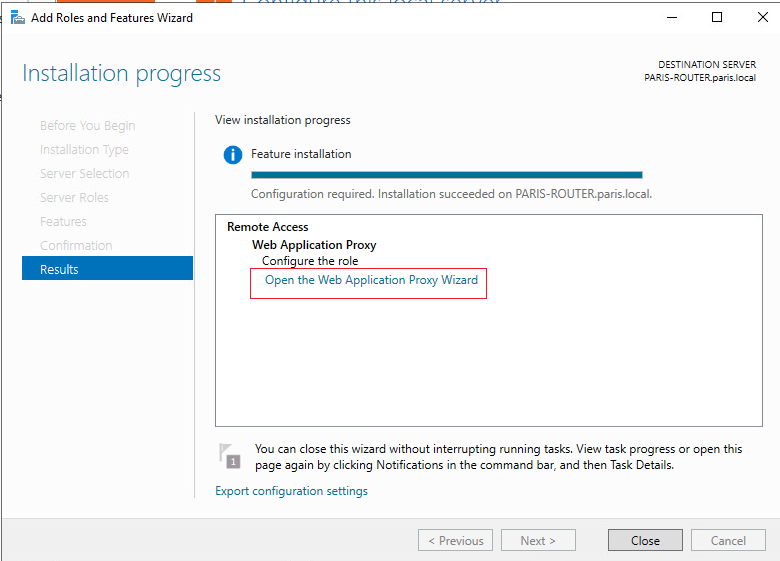This screenshot has width=780, height=561.
Task: Click the Next button
Action: point(538,540)
